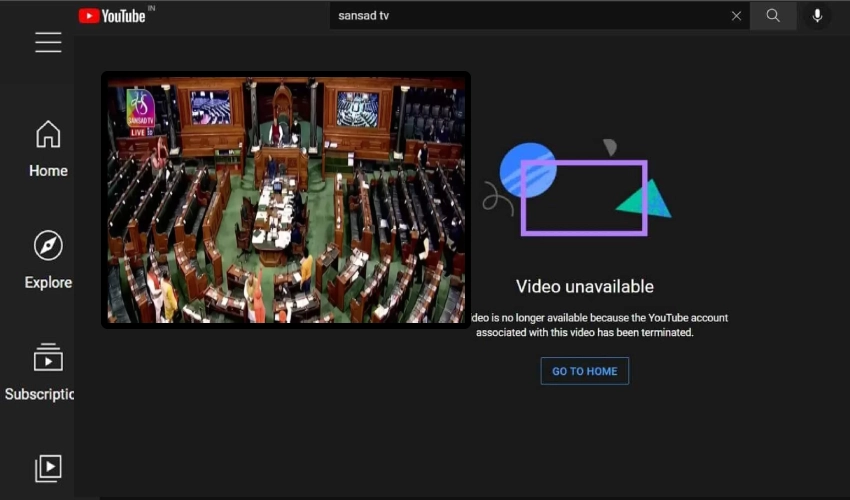Screen dimensions: 850x500
Task: Click the GO TO HOME button
Action: [584, 371]
